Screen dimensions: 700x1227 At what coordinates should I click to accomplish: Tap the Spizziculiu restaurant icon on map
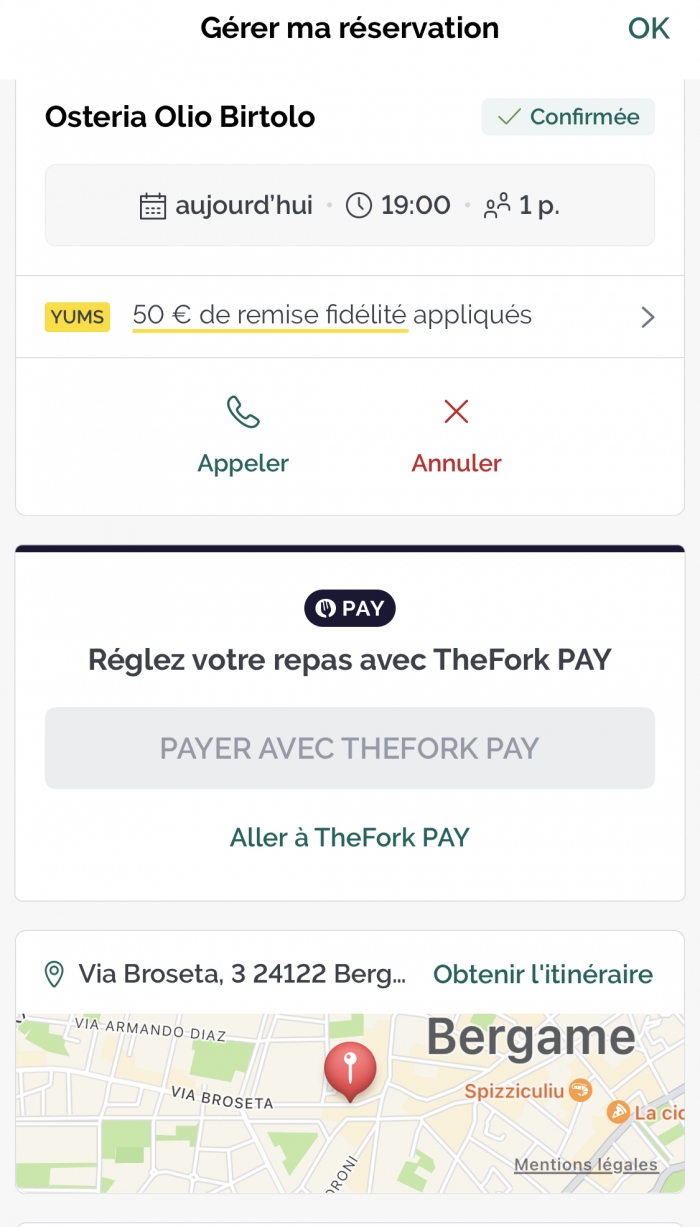click(x=580, y=1090)
